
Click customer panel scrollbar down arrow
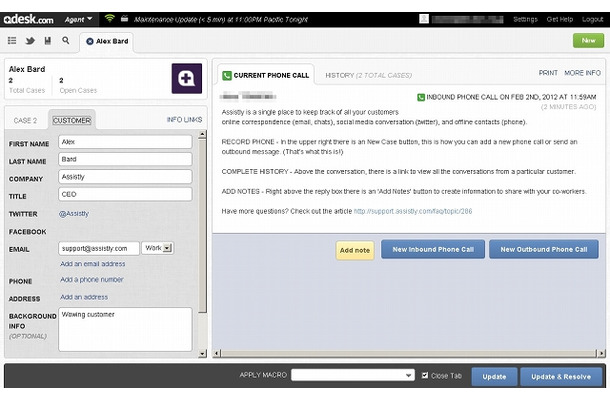(x=202, y=354)
